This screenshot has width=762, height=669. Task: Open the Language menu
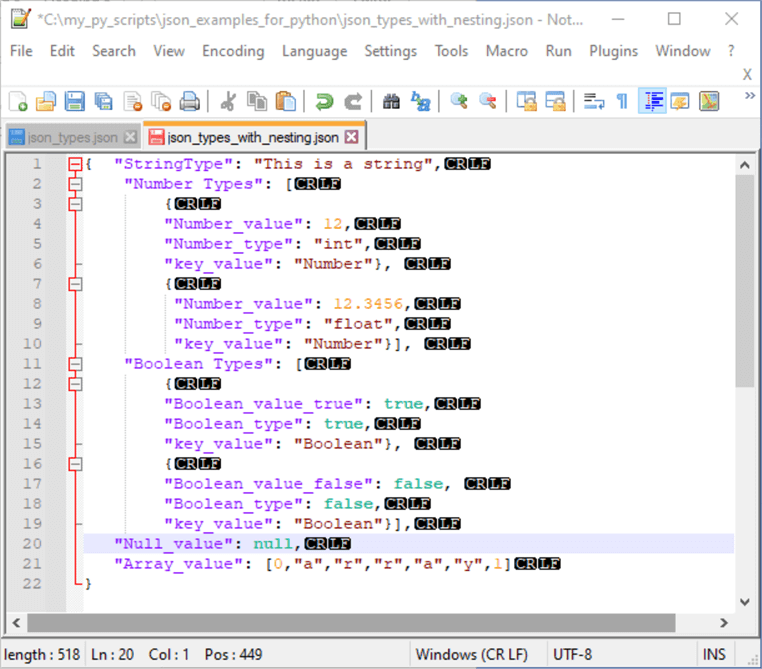pyautogui.click(x=315, y=51)
